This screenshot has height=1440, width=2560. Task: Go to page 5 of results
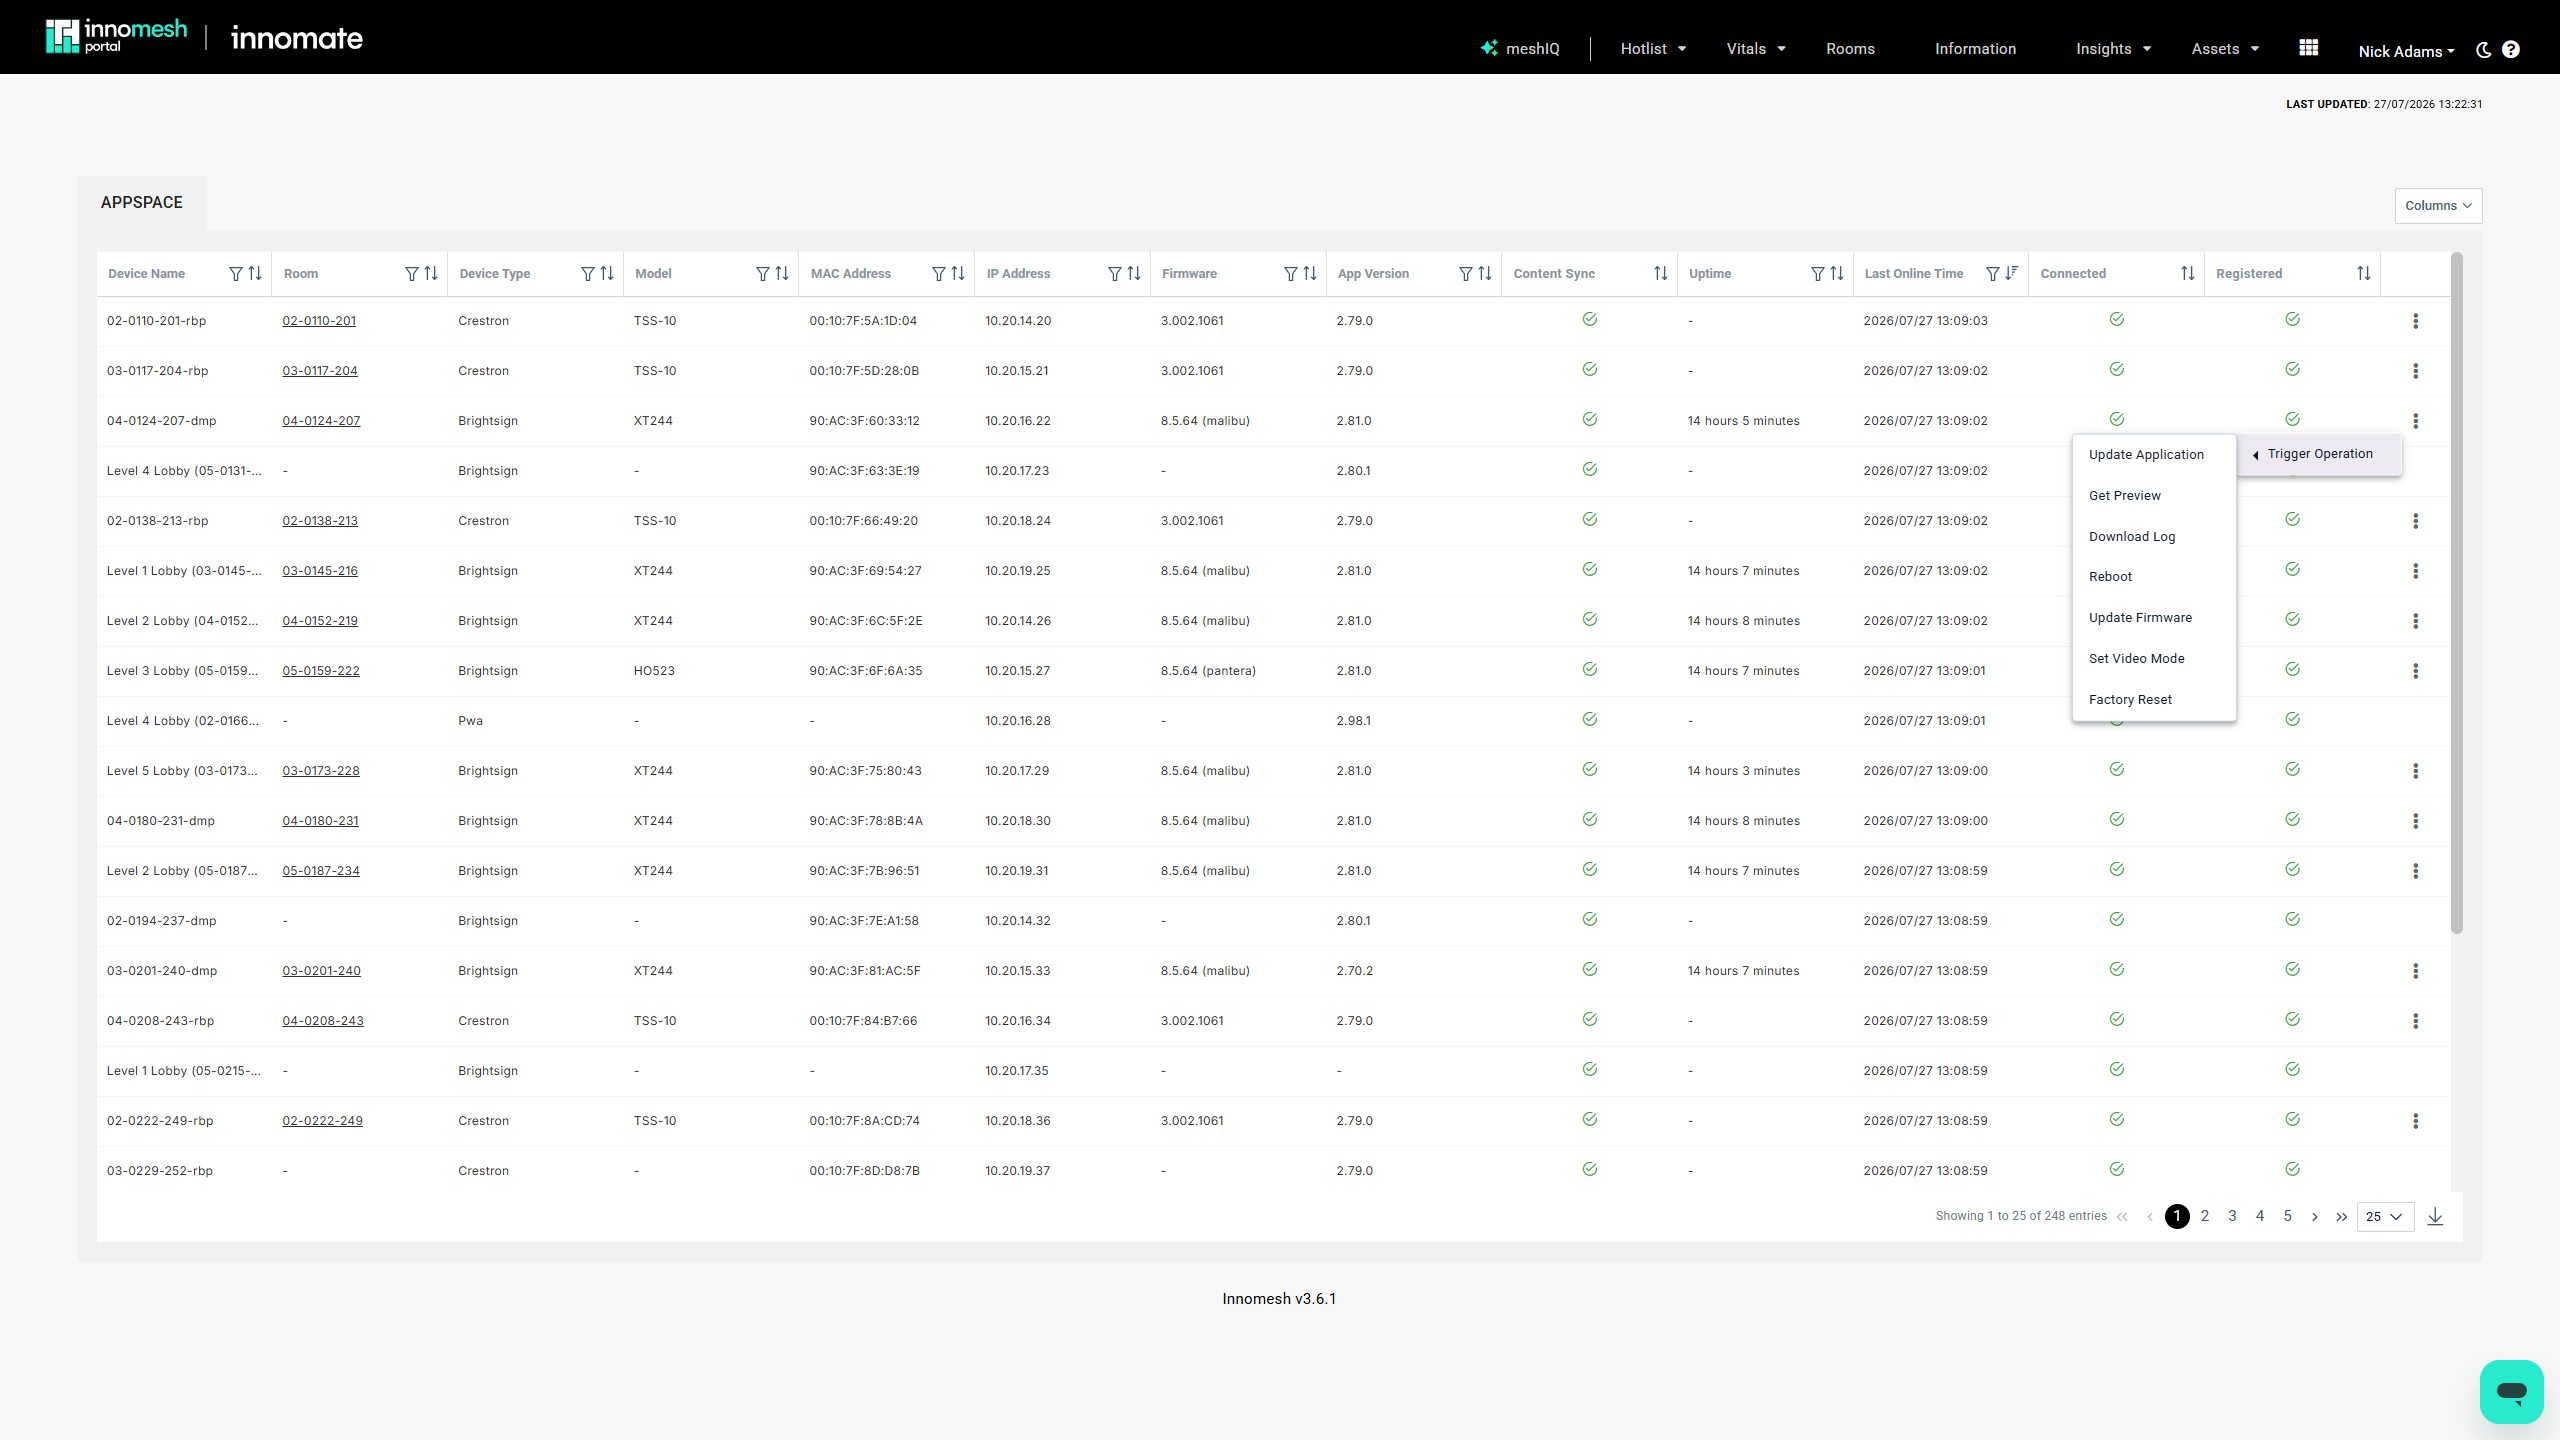tap(2288, 1216)
